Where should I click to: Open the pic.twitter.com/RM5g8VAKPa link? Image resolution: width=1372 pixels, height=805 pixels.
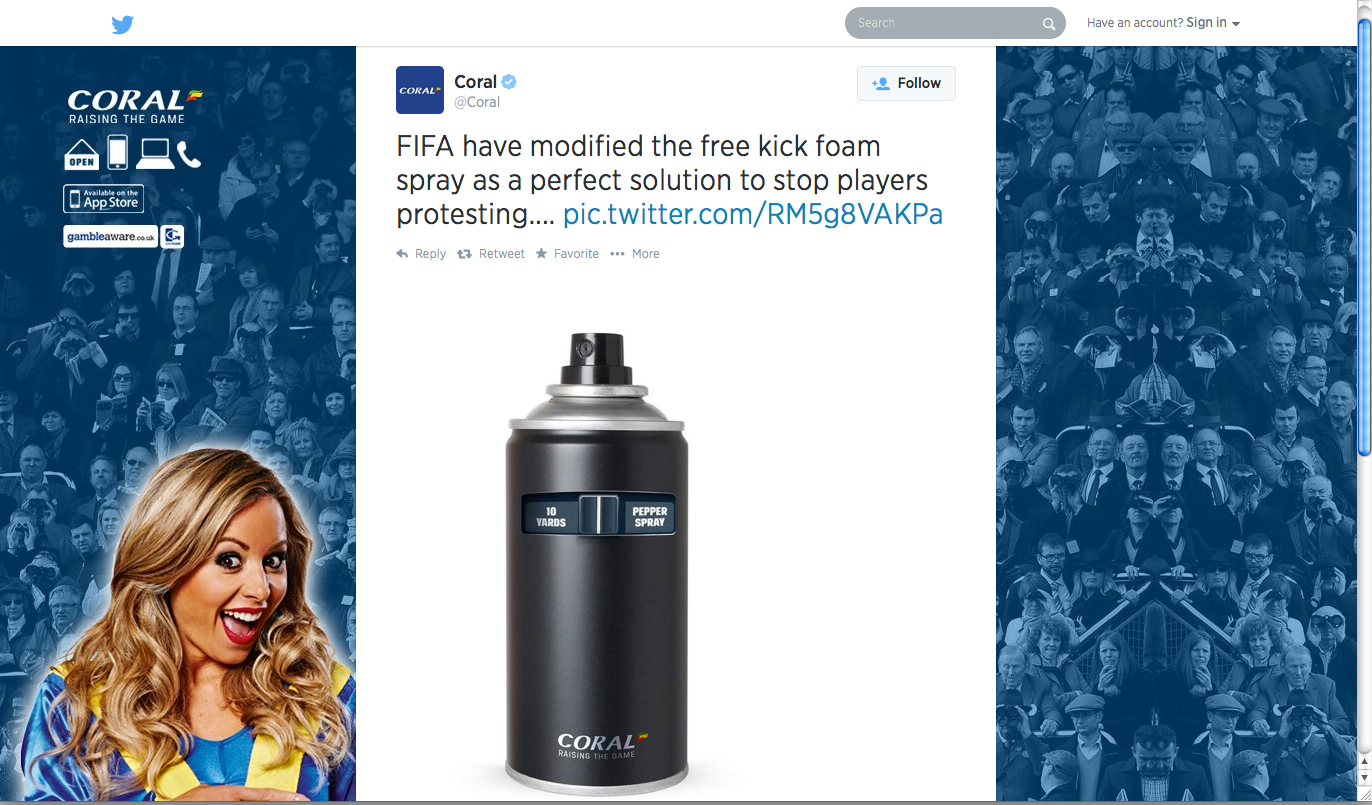tap(753, 214)
